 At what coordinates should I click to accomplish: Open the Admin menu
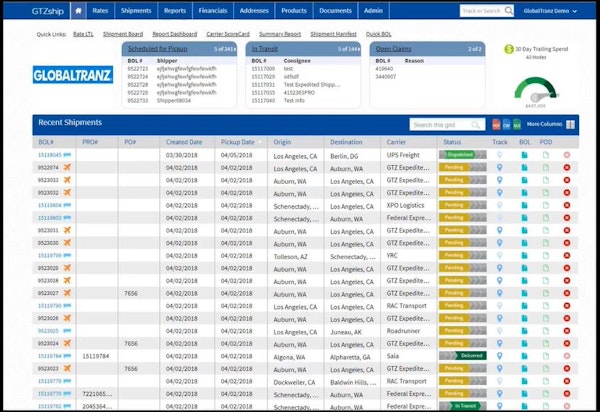coord(373,11)
